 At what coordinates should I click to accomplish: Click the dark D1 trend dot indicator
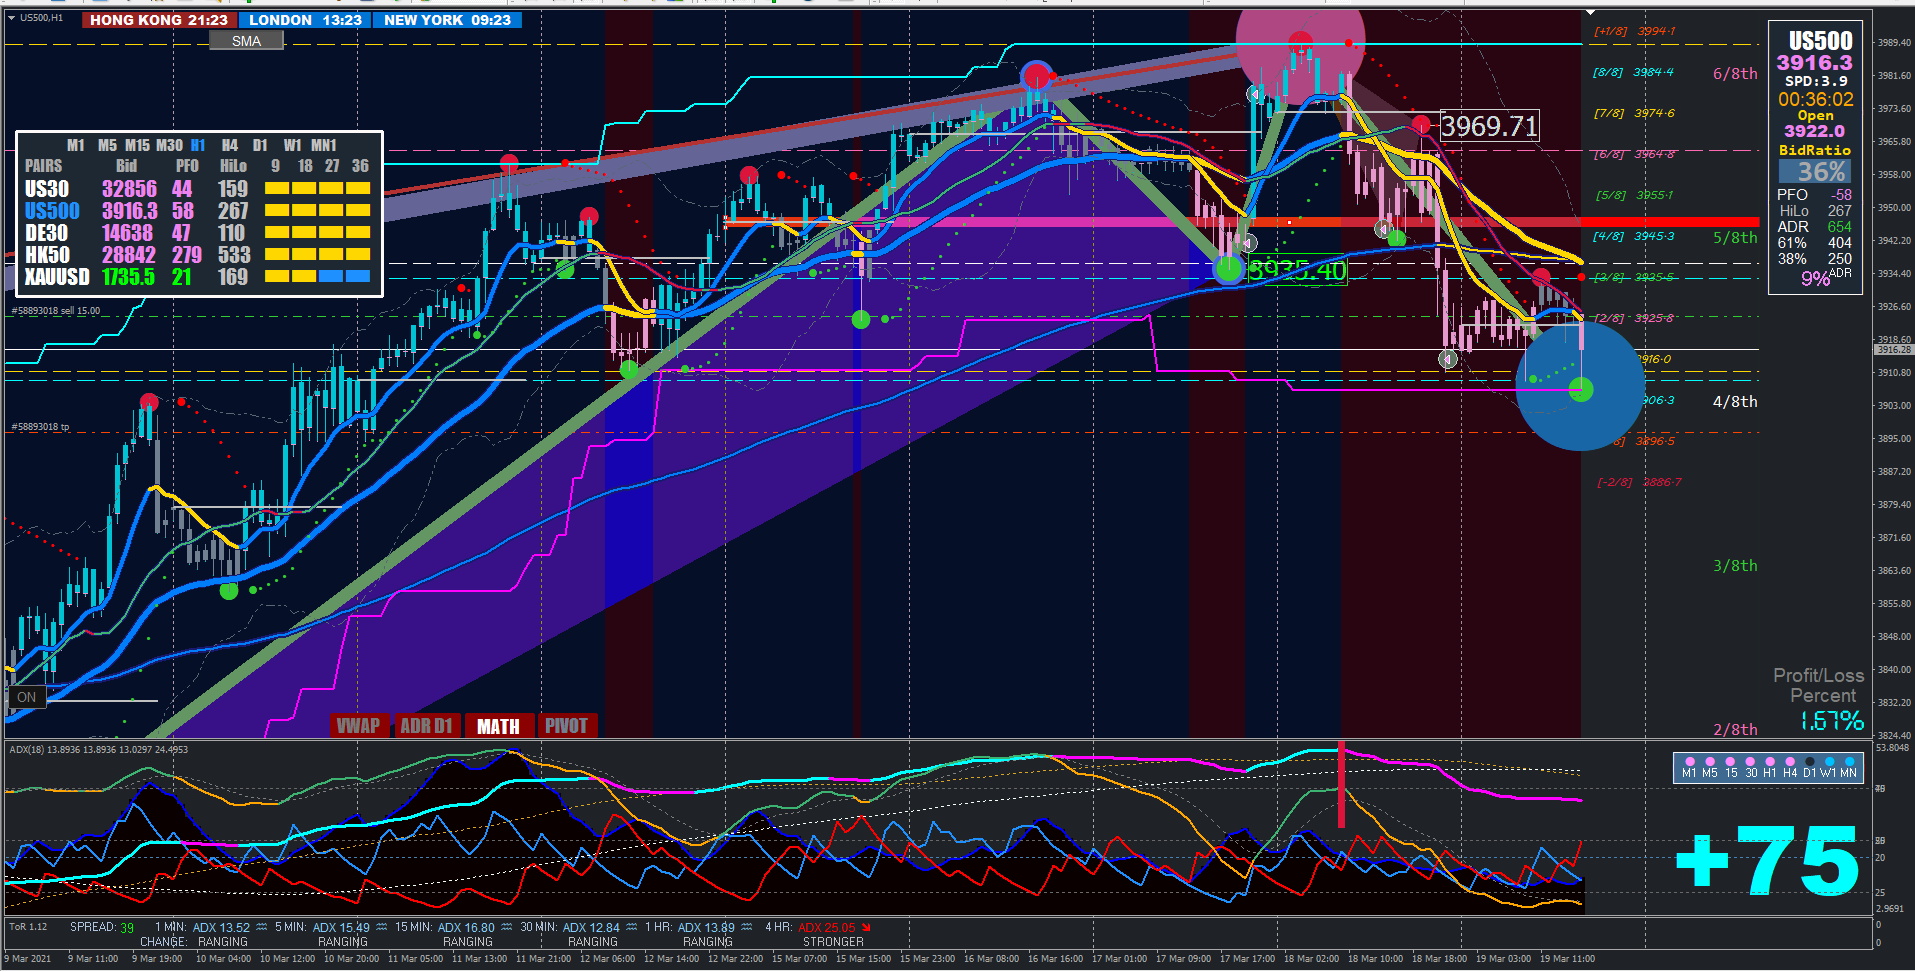pos(1810,762)
